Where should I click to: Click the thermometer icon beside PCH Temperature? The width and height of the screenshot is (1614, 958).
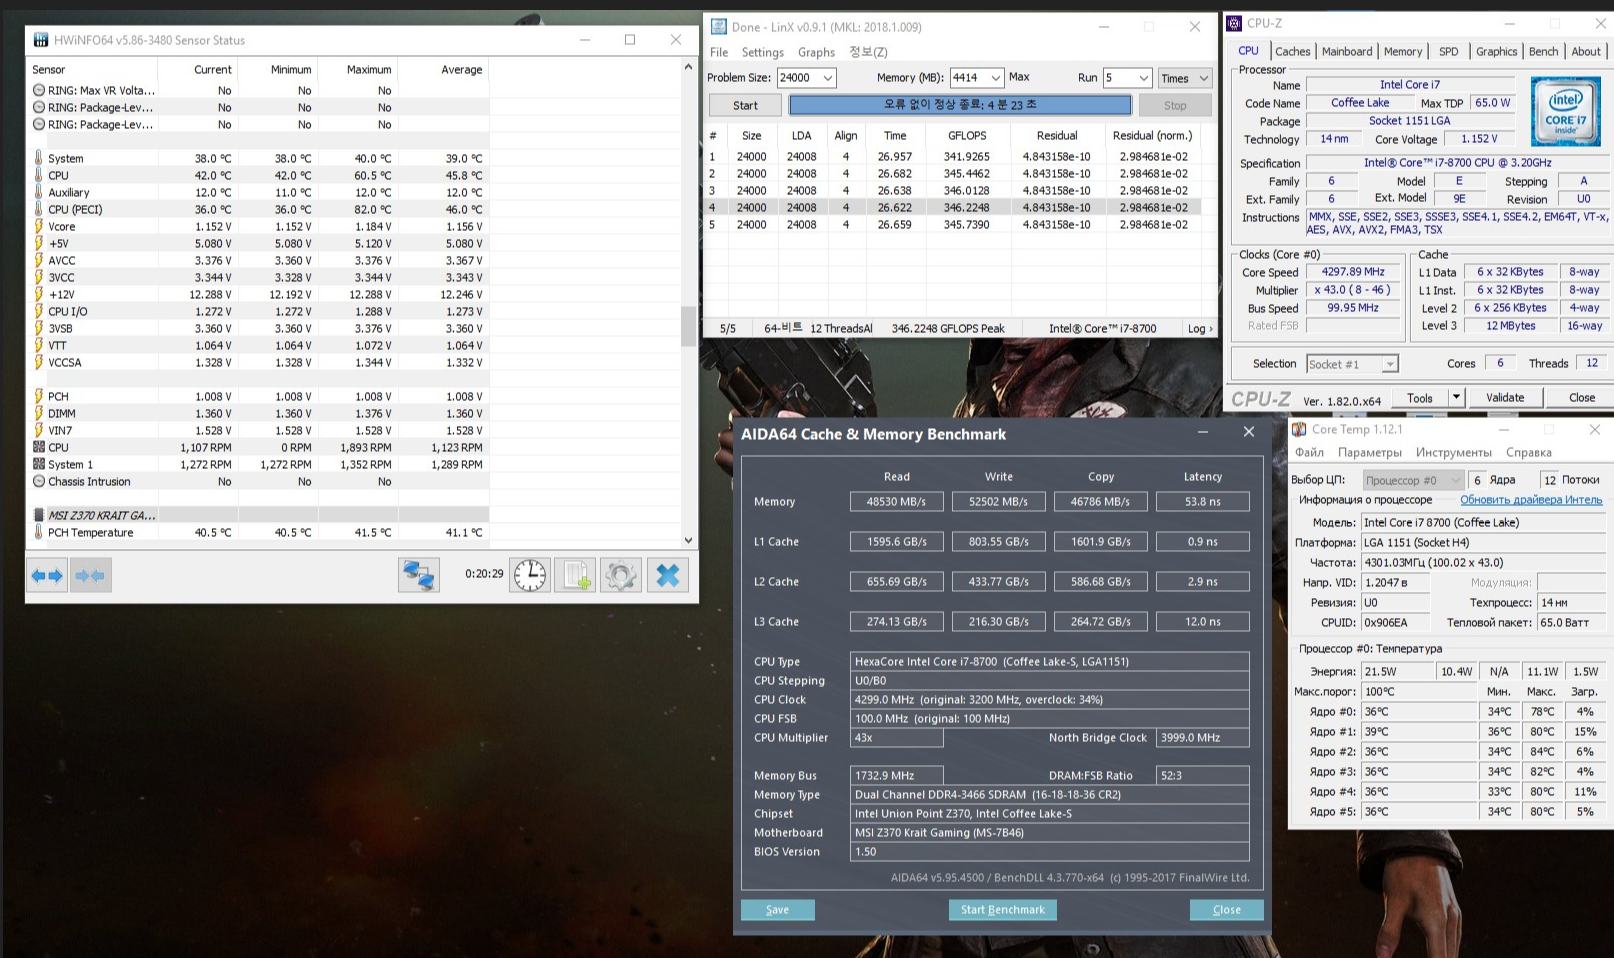pos(39,532)
